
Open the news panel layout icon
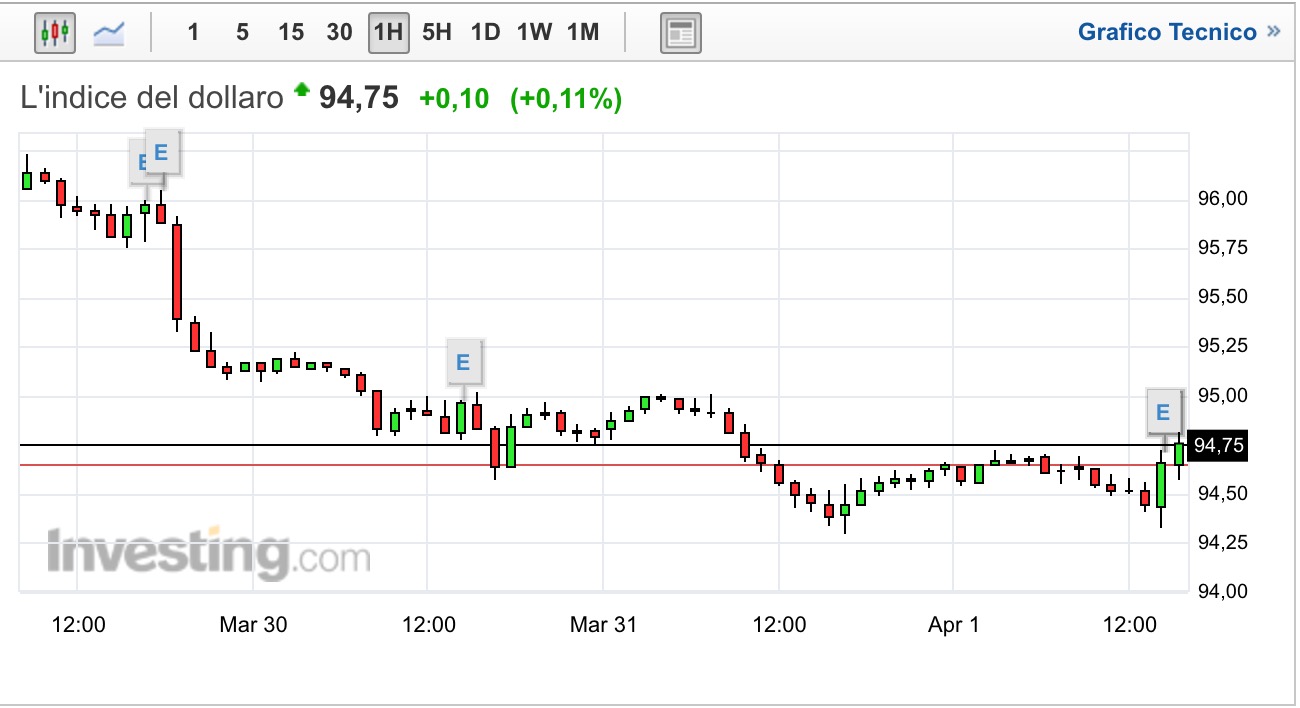[681, 33]
